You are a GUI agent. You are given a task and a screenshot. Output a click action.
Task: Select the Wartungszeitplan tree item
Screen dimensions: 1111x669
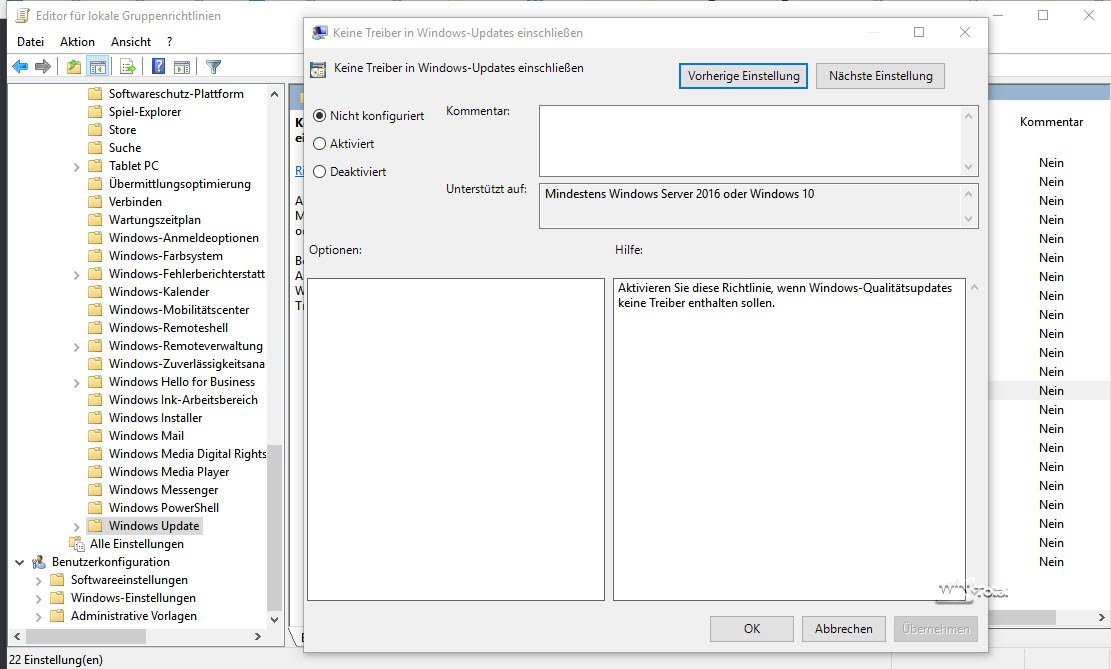point(154,220)
